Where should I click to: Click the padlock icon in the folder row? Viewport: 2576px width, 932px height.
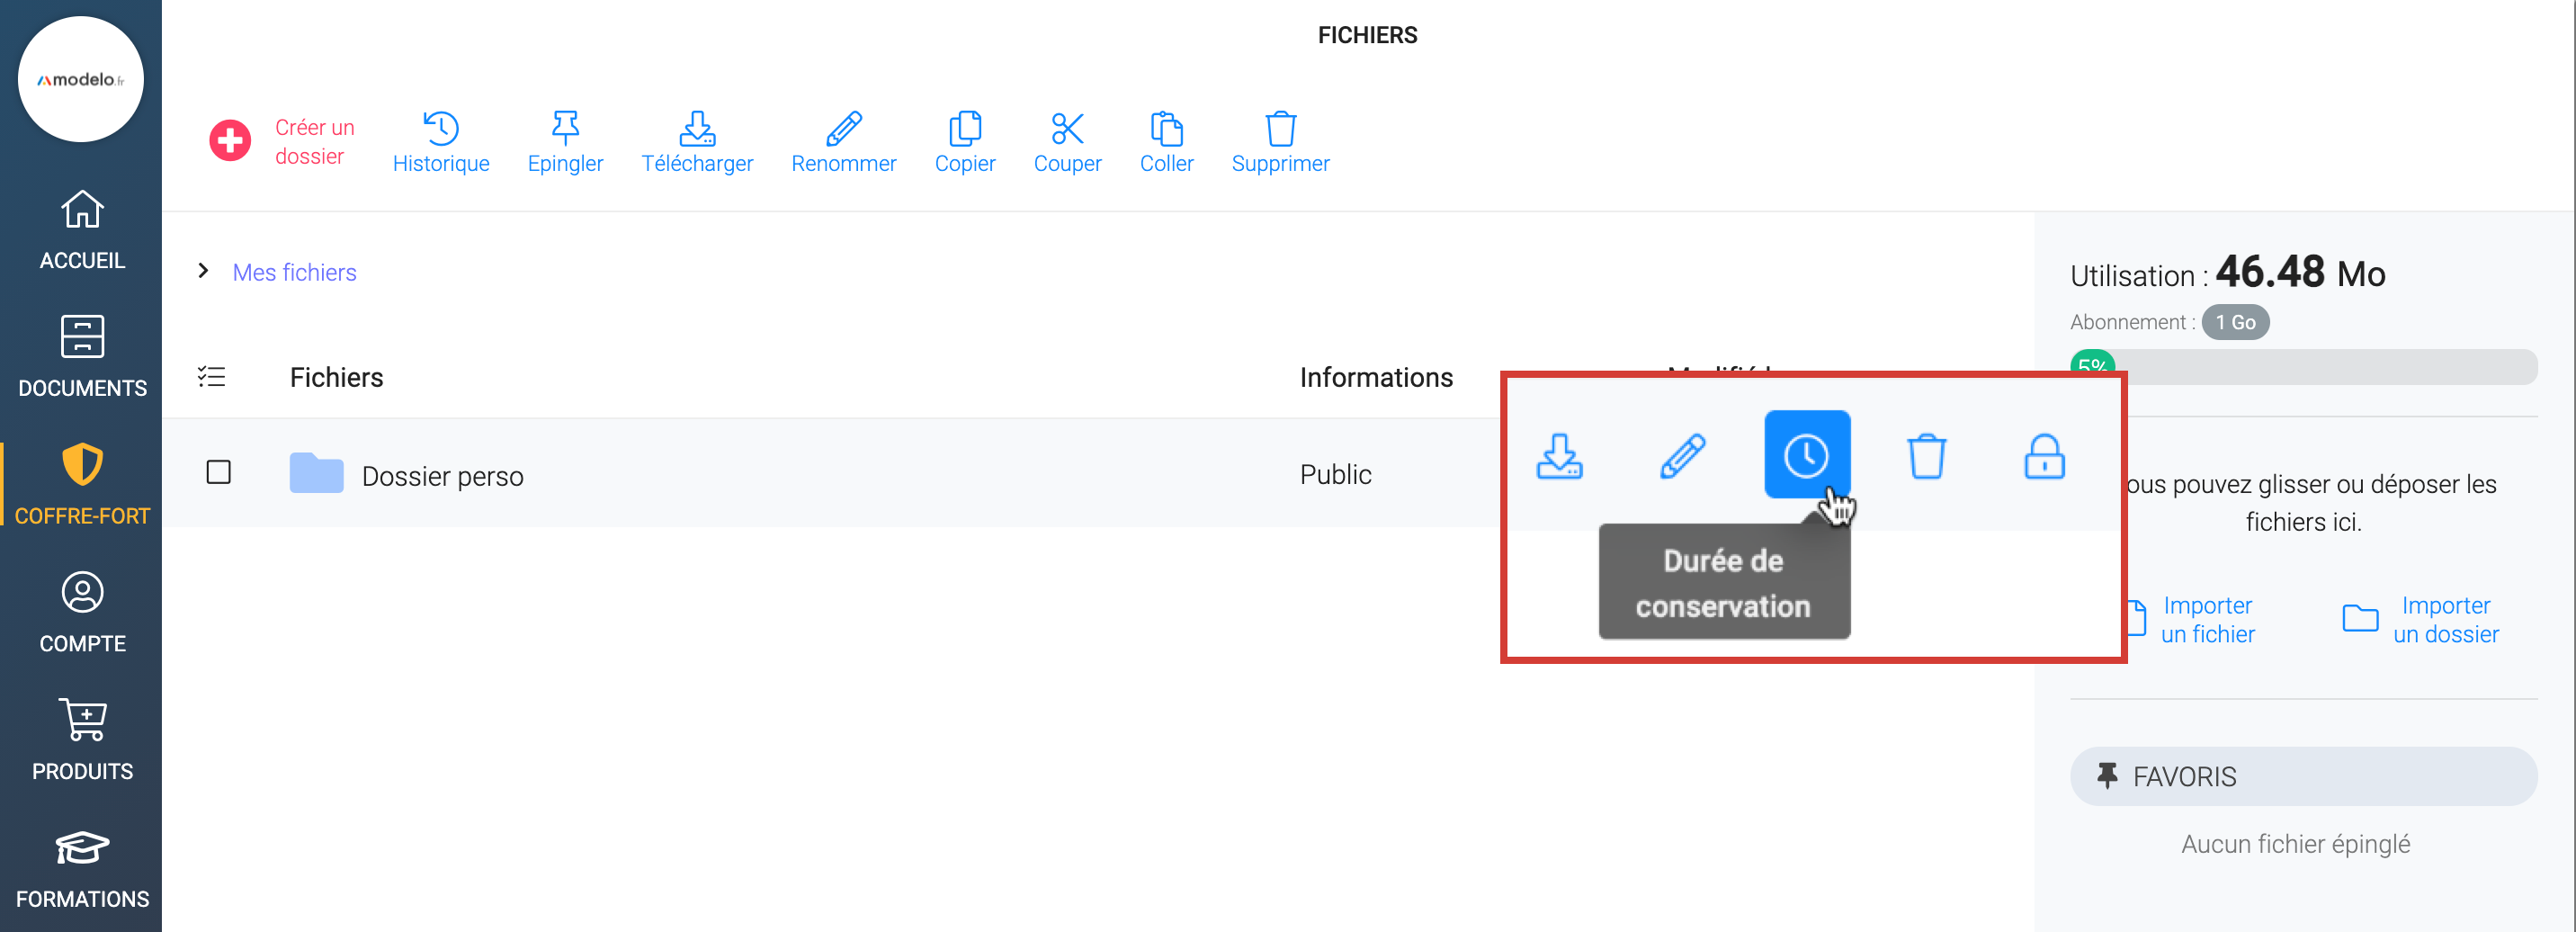point(2044,456)
